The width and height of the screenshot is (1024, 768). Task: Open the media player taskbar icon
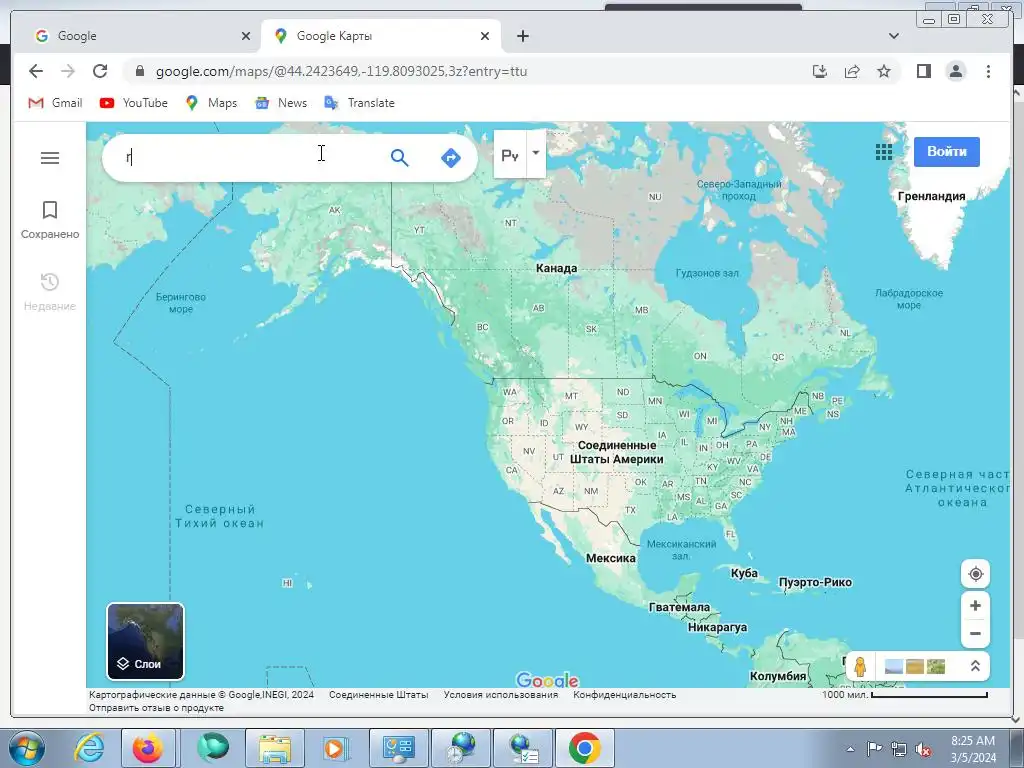pos(336,748)
